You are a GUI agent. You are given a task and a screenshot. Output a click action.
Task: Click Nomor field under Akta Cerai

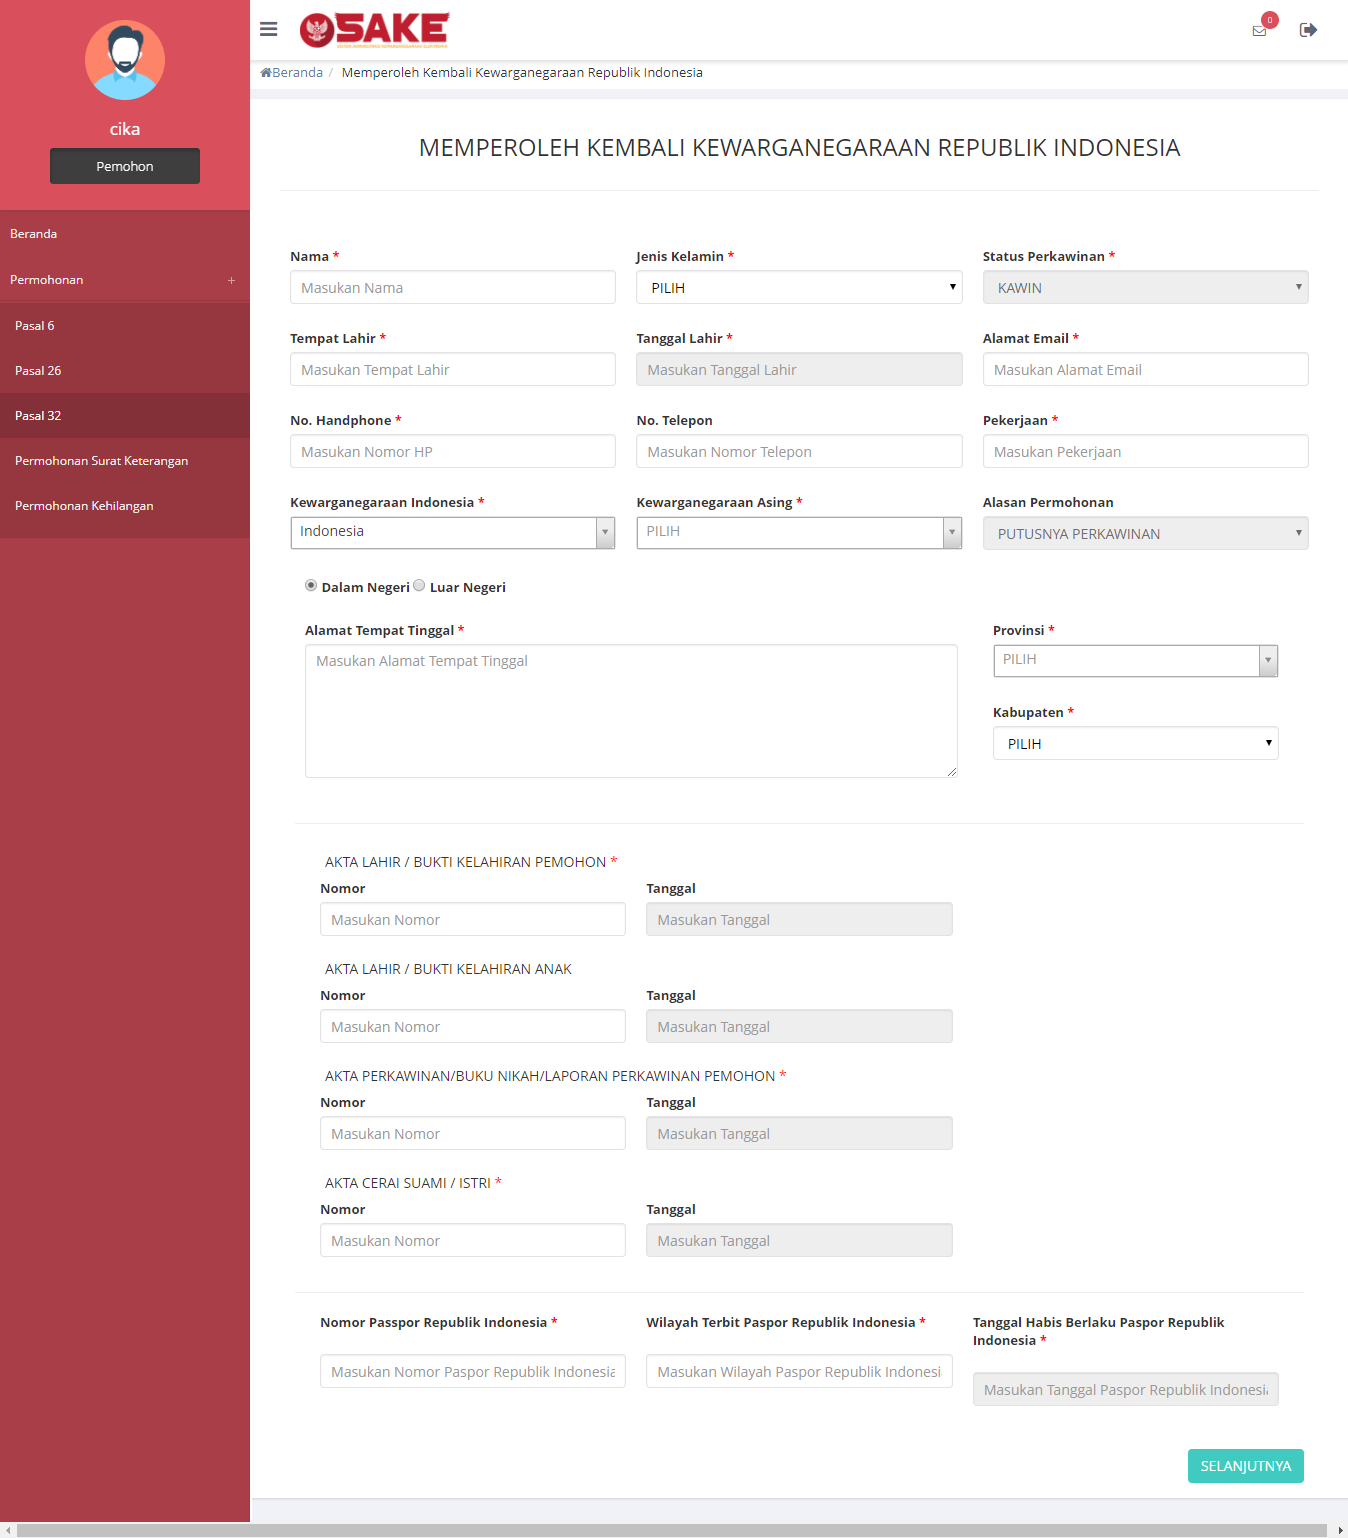(472, 1240)
